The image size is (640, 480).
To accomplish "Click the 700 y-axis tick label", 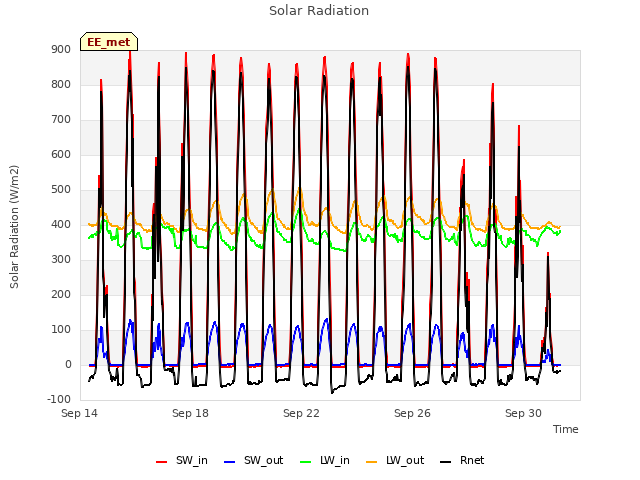I will pyautogui.click(x=61, y=120).
